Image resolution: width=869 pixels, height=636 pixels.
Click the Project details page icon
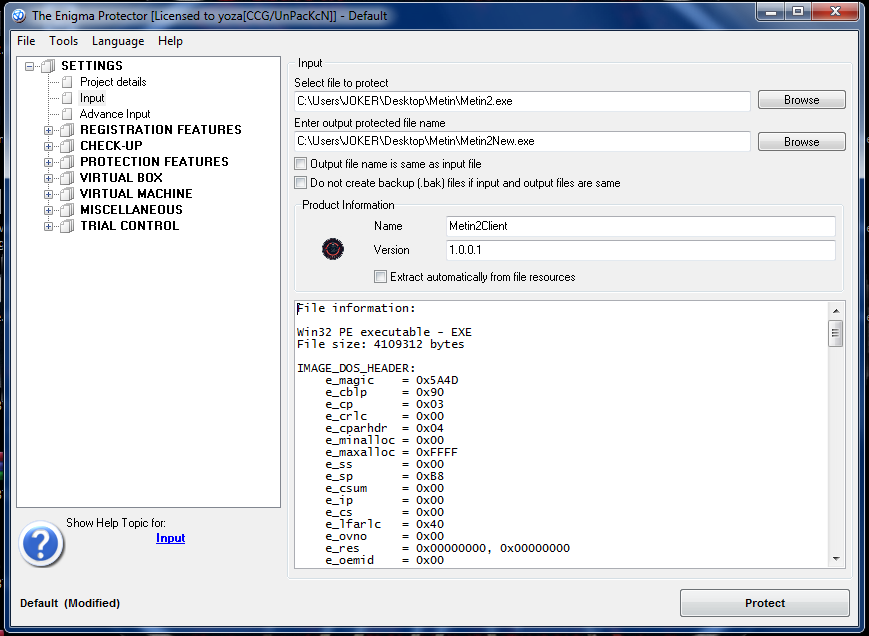click(67, 83)
